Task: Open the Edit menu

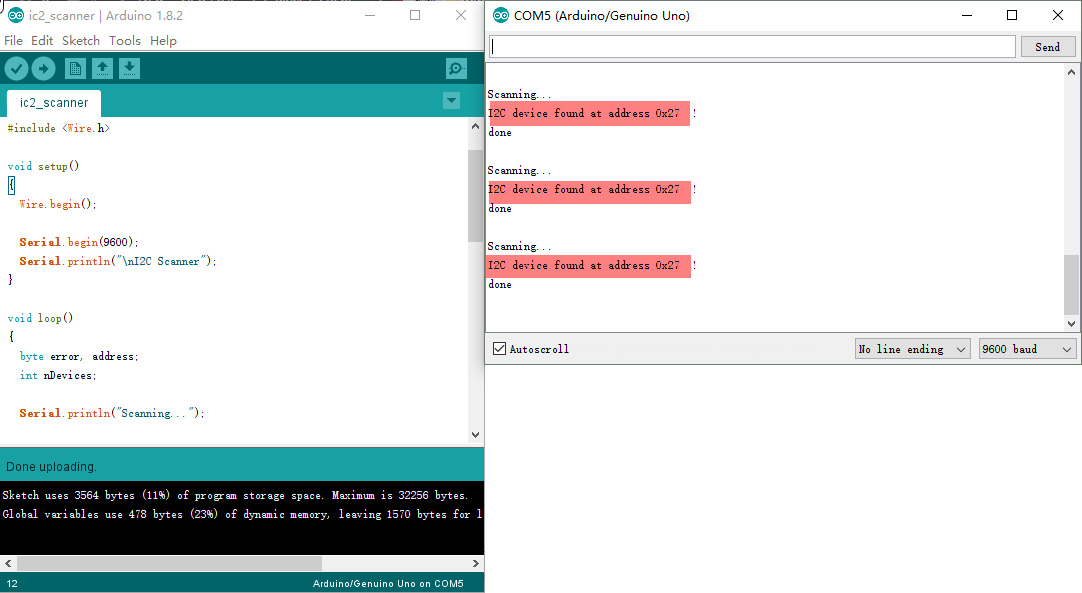Action: 42,41
